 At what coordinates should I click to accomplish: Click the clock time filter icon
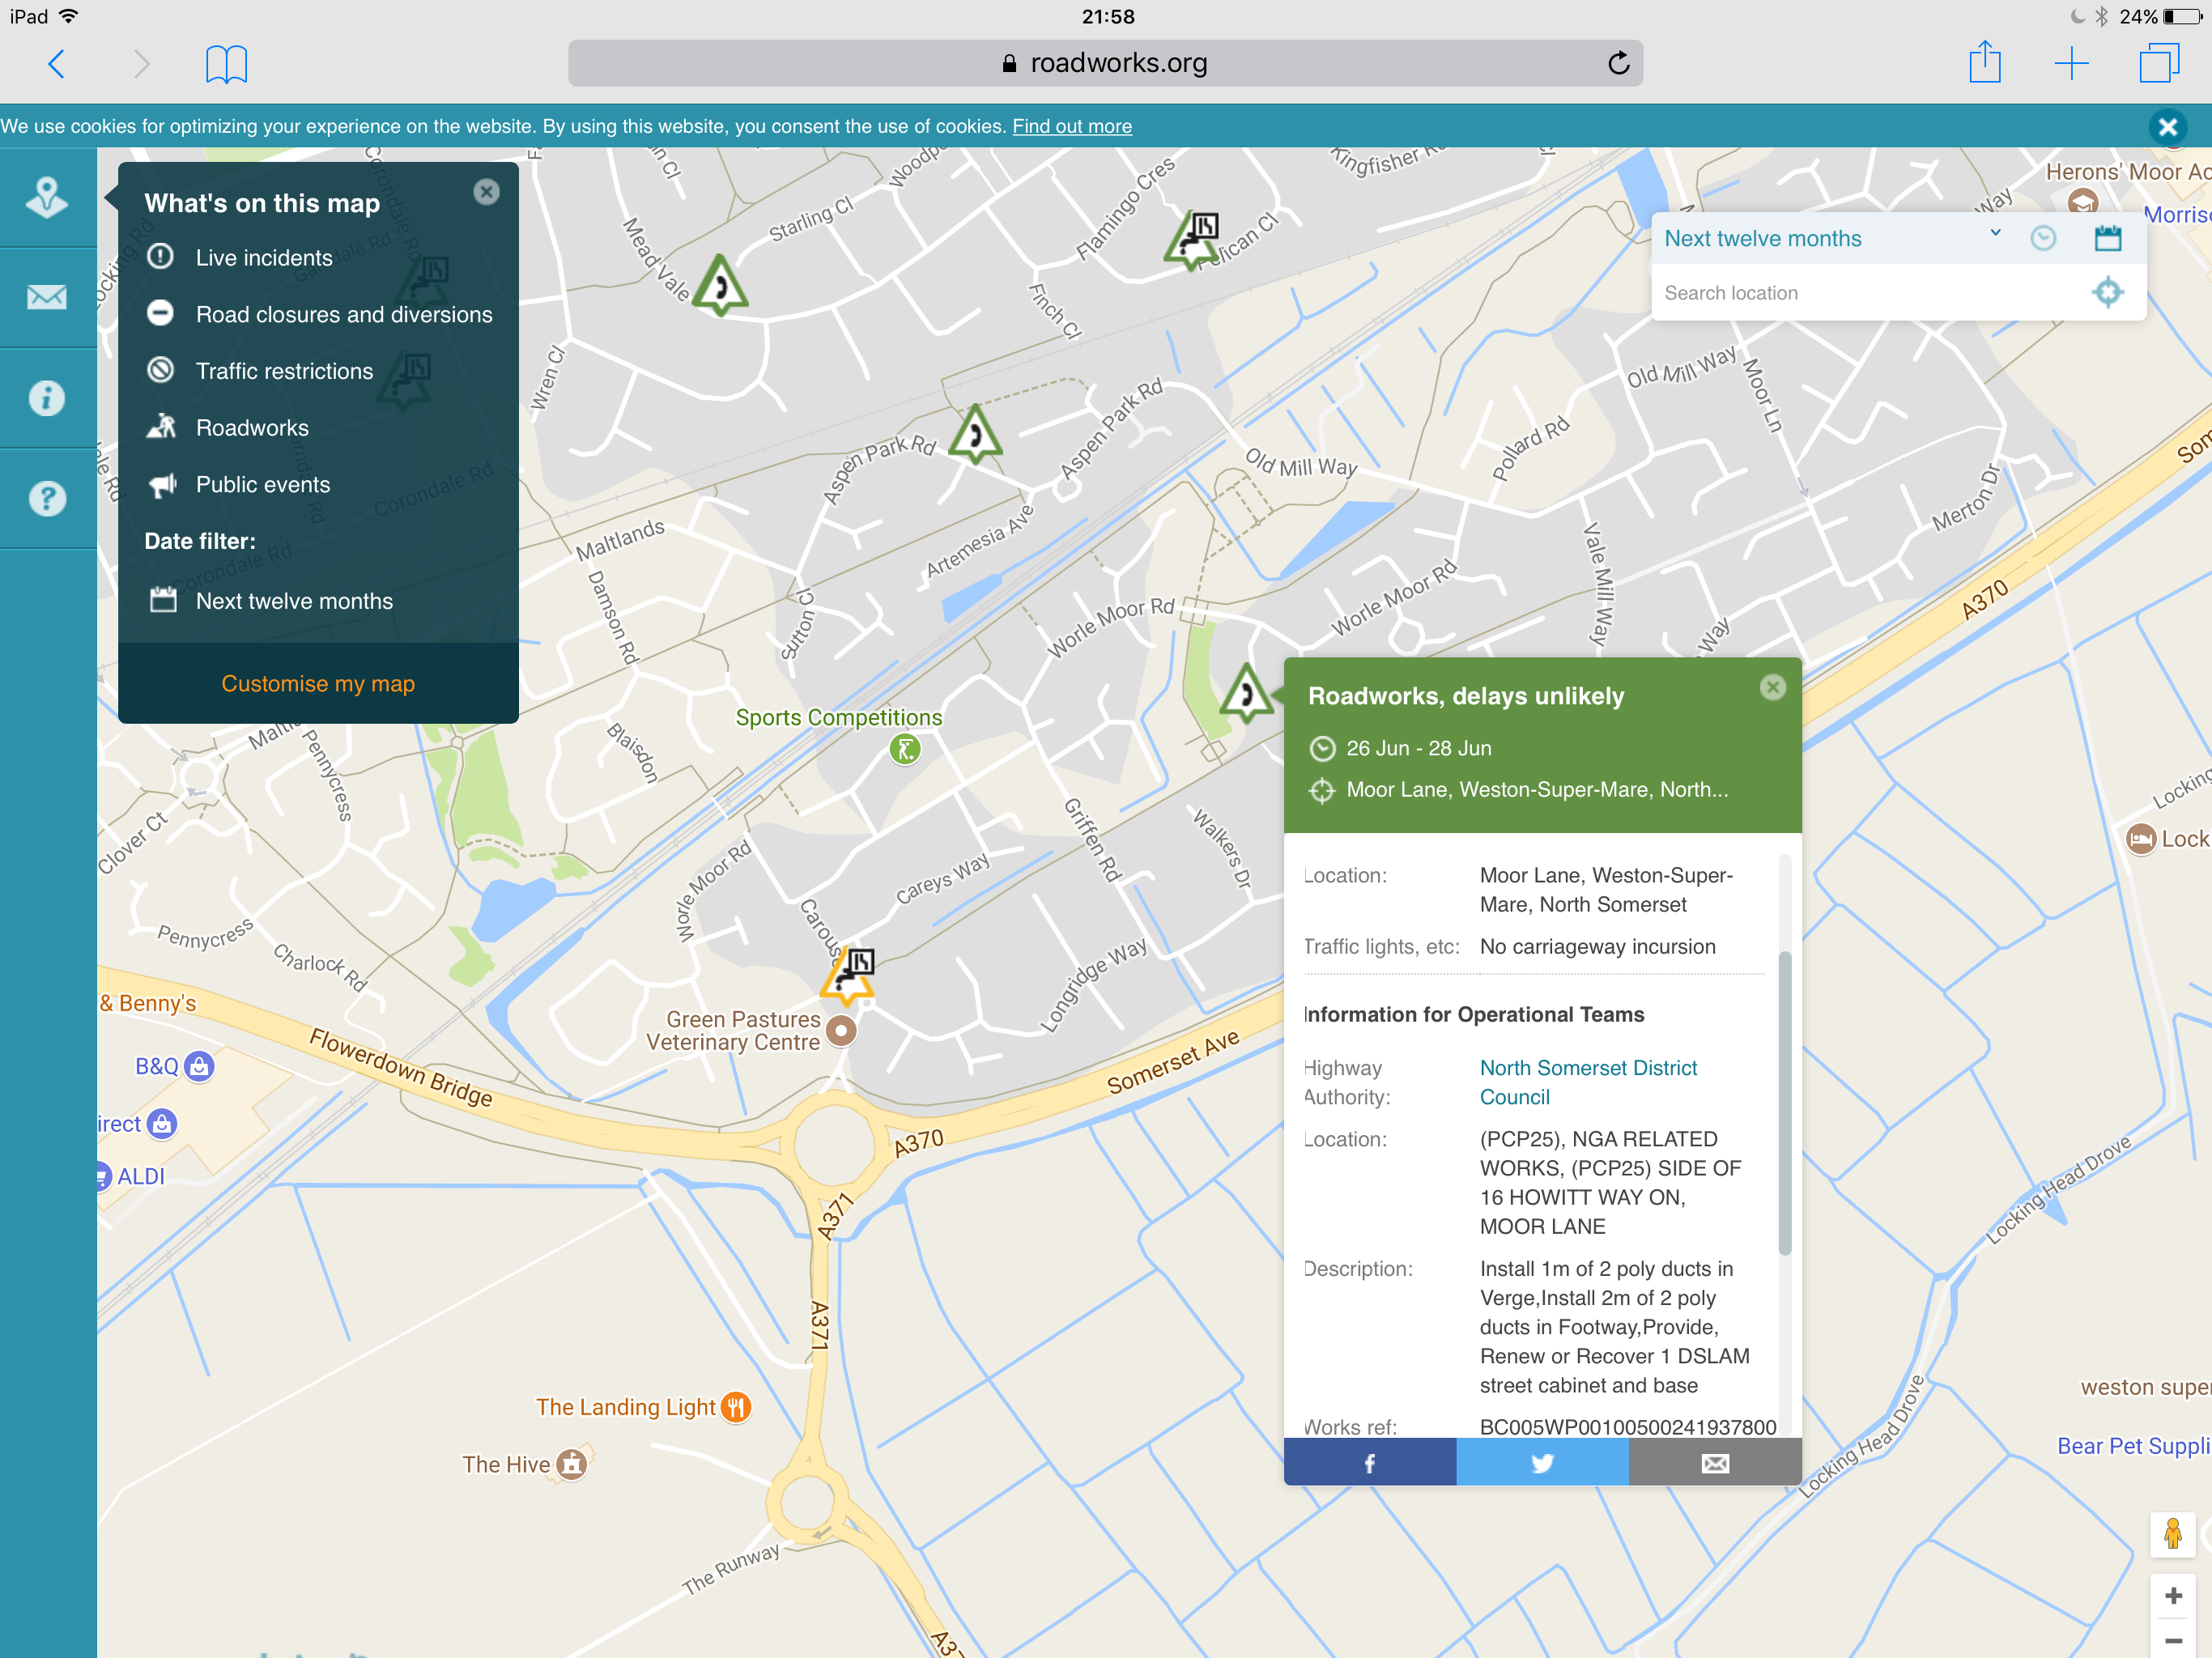point(2044,238)
